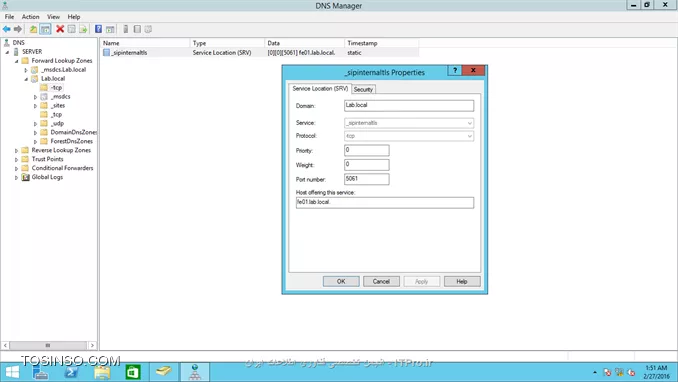The image size is (678, 382).
Task: Switch to the Security tab
Action: tap(363, 90)
